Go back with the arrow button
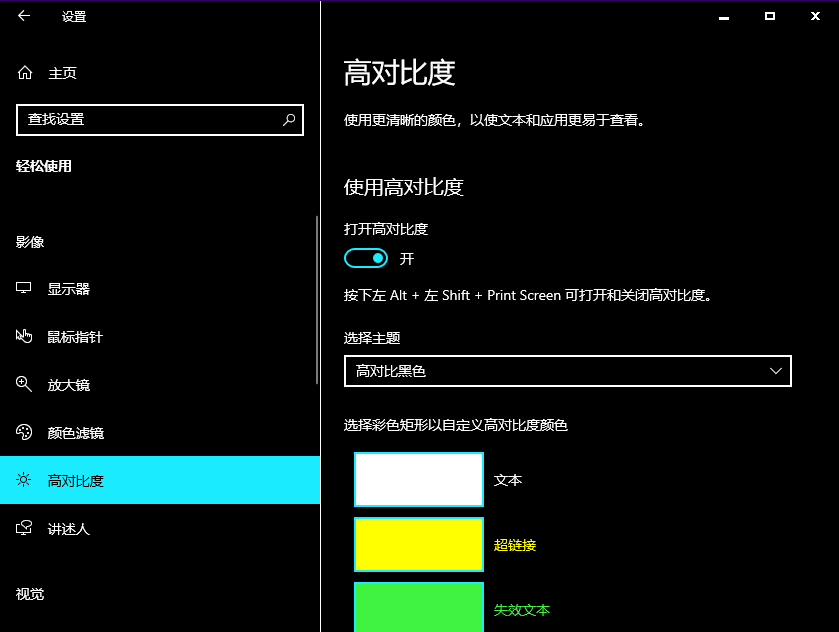The width and height of the screenshot is (839, 632). (x=22, y=16)
